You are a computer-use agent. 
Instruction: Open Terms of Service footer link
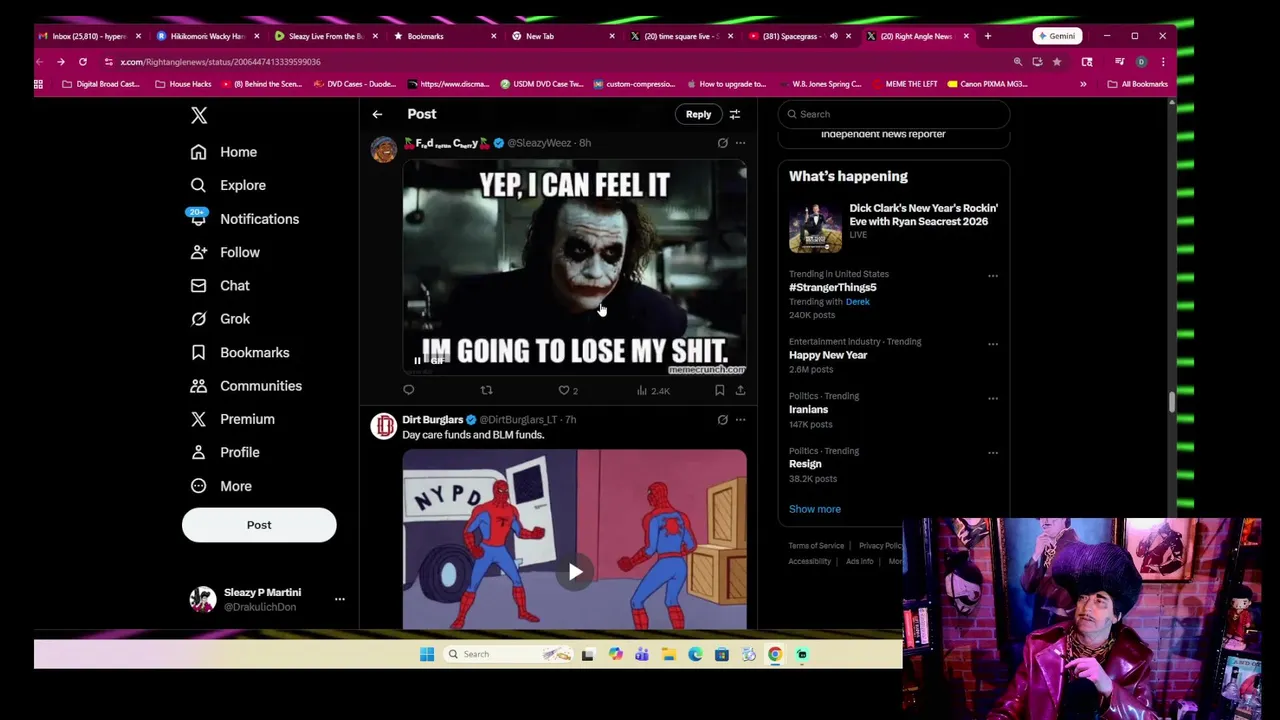coord(816,546)
